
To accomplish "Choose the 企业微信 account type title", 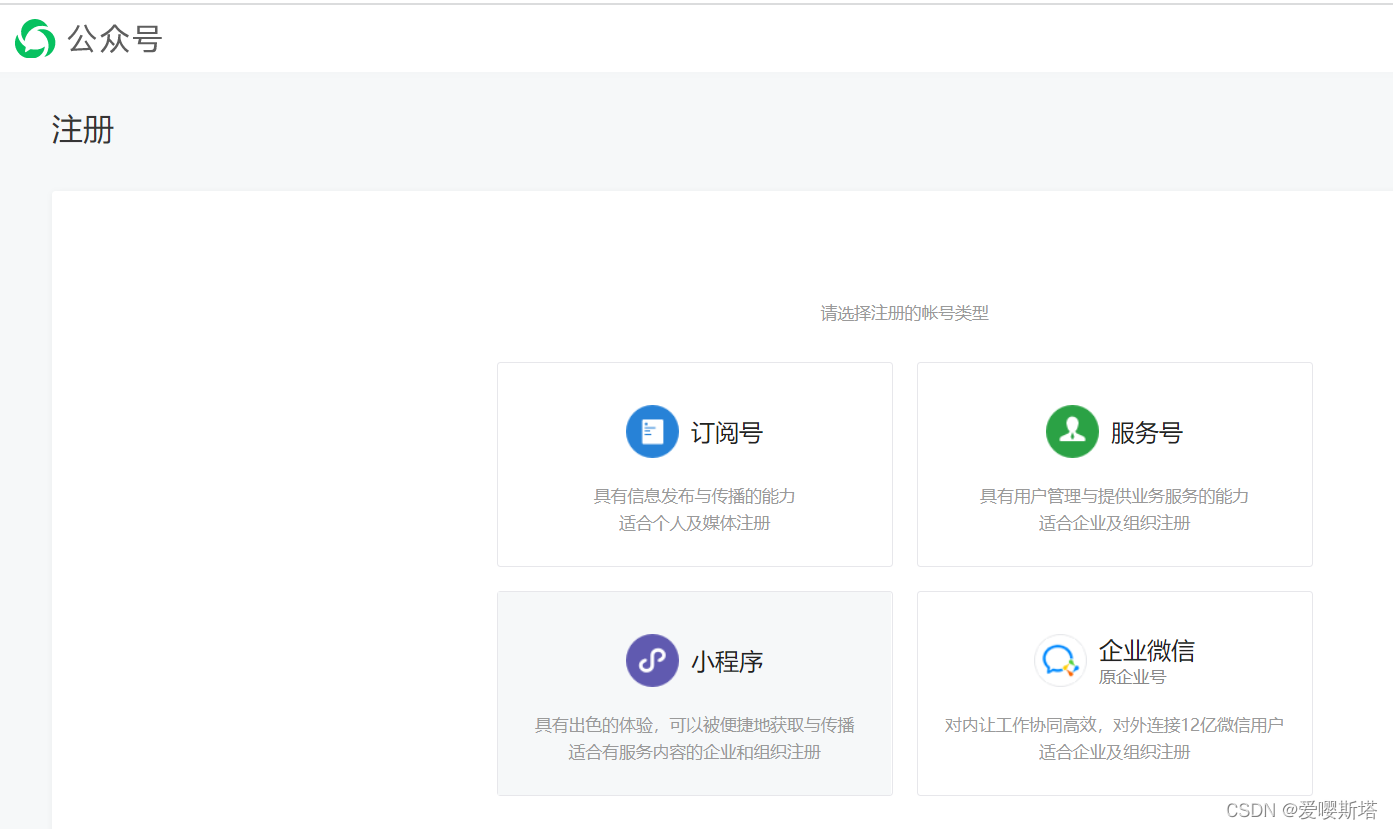I will (x=1147, y=651).
